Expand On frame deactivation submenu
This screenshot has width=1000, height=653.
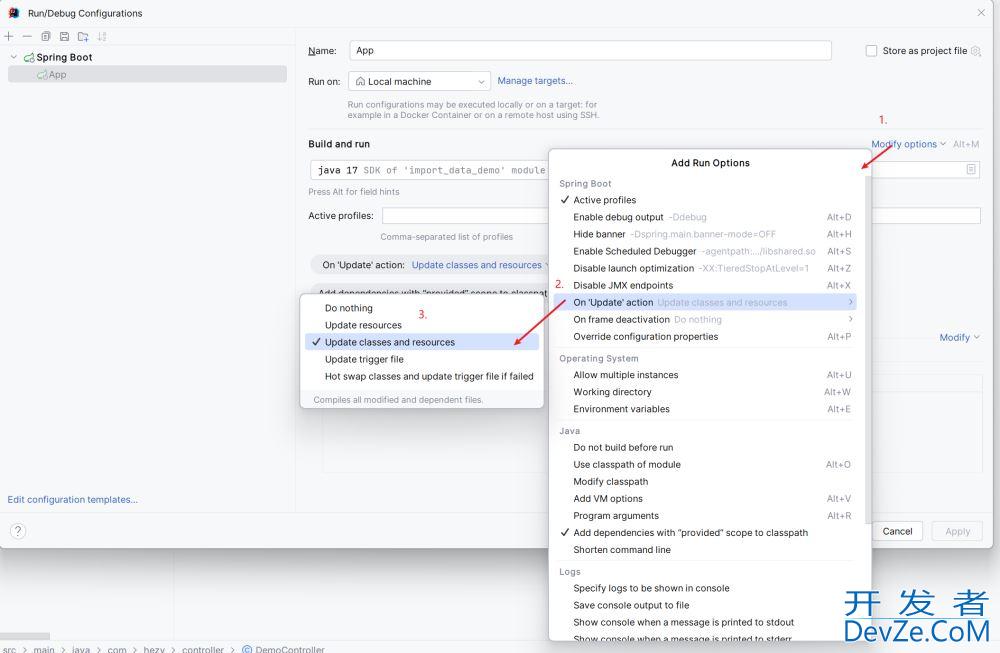(x=705, y=319)
